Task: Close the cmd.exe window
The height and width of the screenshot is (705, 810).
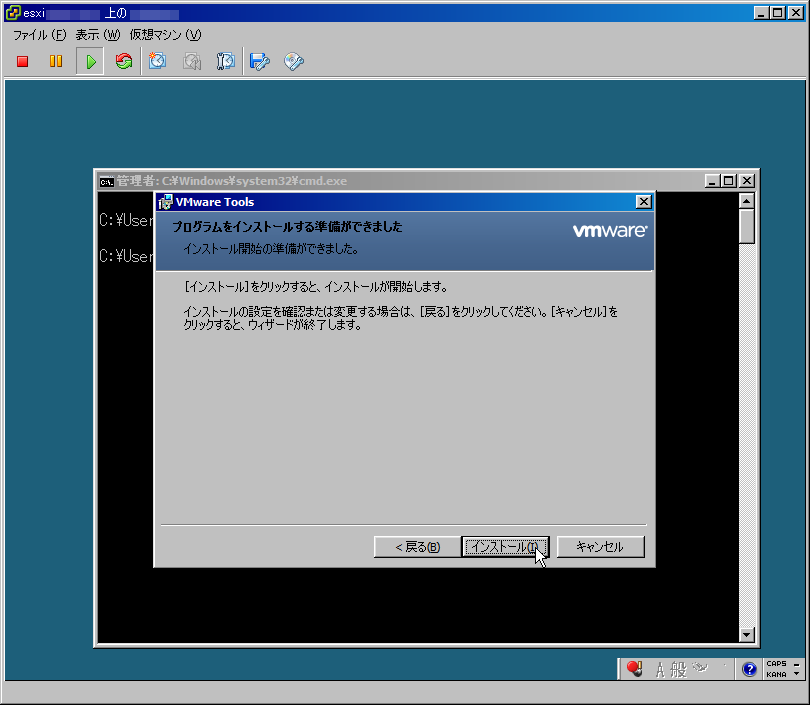Action: click(x=746, y=181)
